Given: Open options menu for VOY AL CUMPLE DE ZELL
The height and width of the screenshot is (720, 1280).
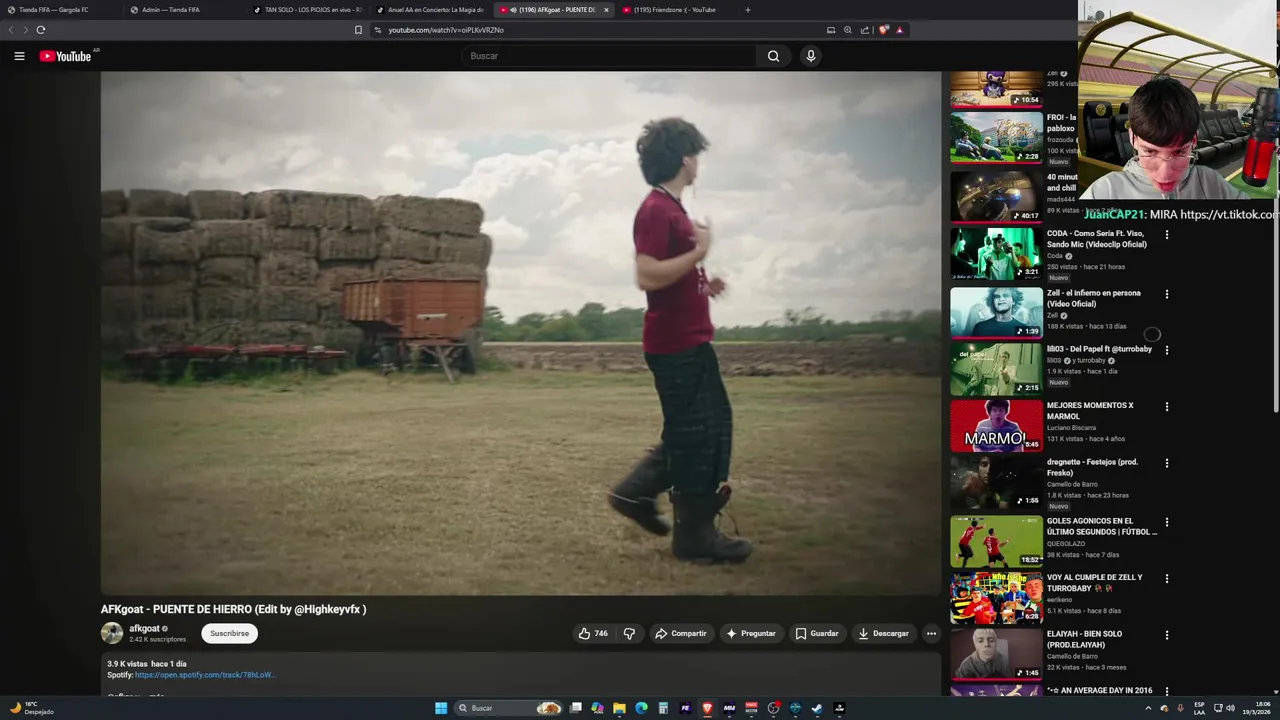Looking at the screenshot, I should pyautogui.click(x=1166, y=578).
